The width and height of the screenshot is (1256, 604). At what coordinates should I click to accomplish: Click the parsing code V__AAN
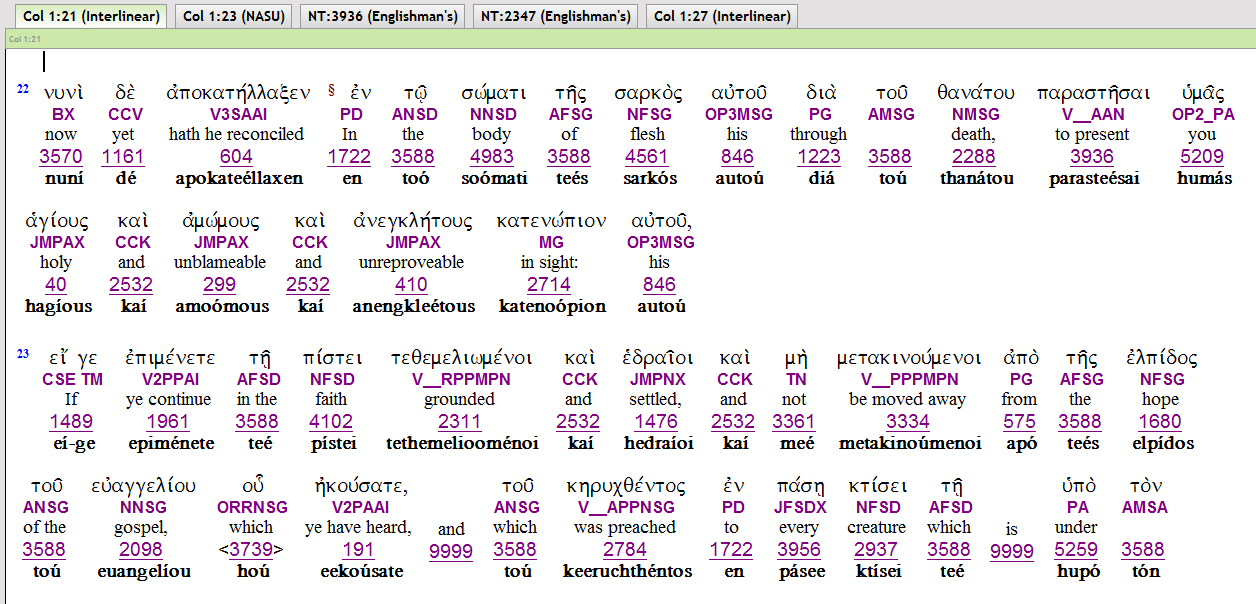pyautogui.click(x=1091, y=114)
